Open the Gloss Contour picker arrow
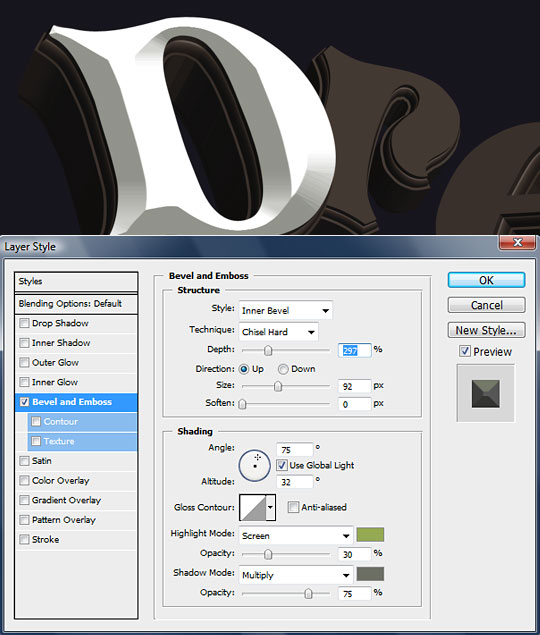Screen dimensions: 540x635 pyautogui.click(x=270, y=507)
